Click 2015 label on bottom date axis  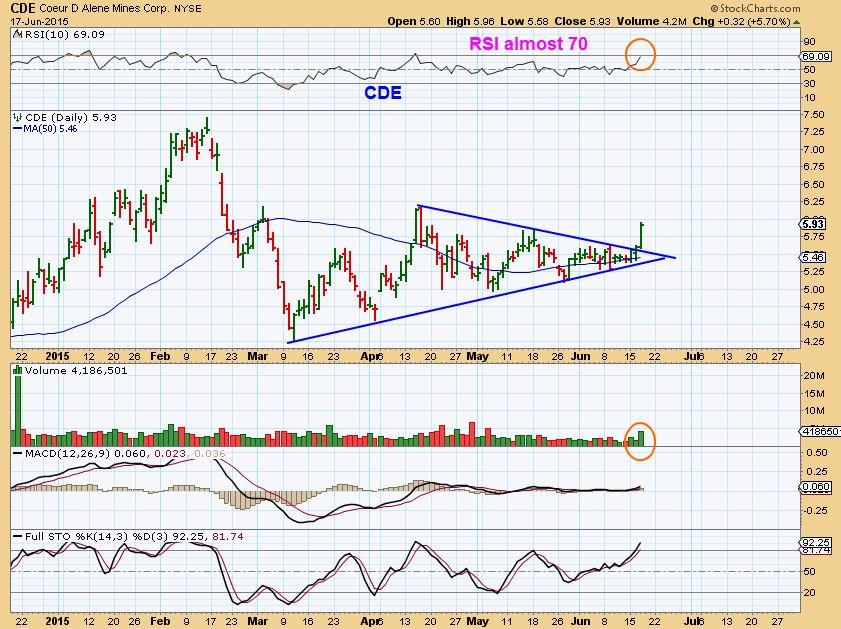tap(57, 621)
